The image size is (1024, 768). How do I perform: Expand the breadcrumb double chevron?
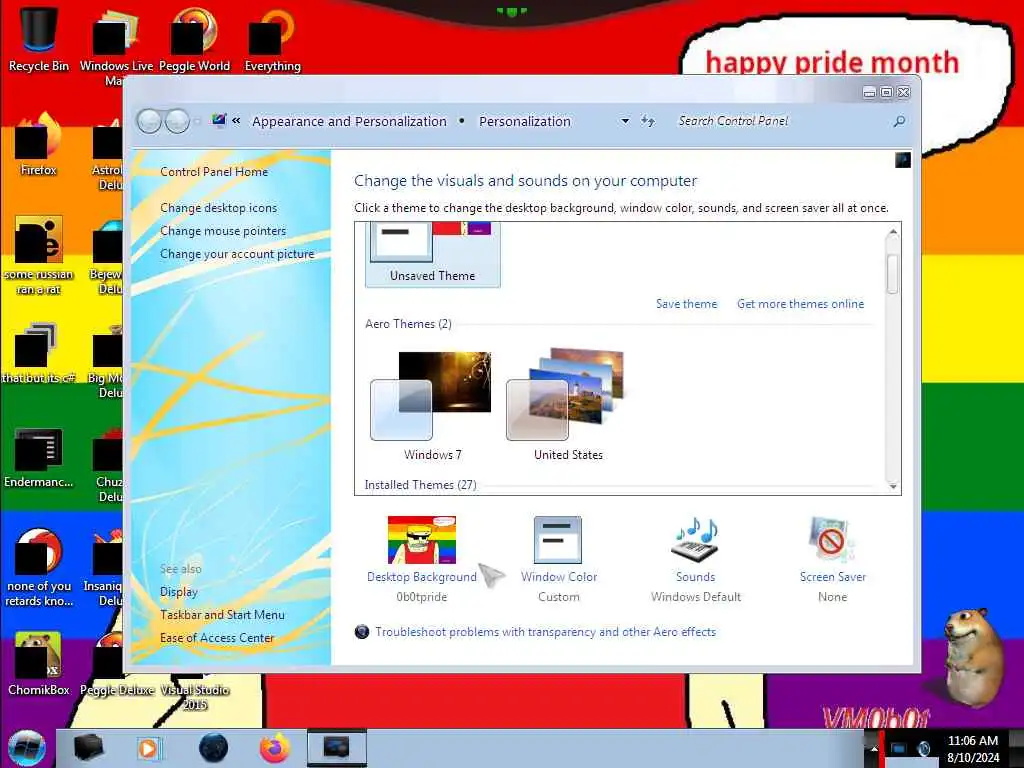point(236,121)
